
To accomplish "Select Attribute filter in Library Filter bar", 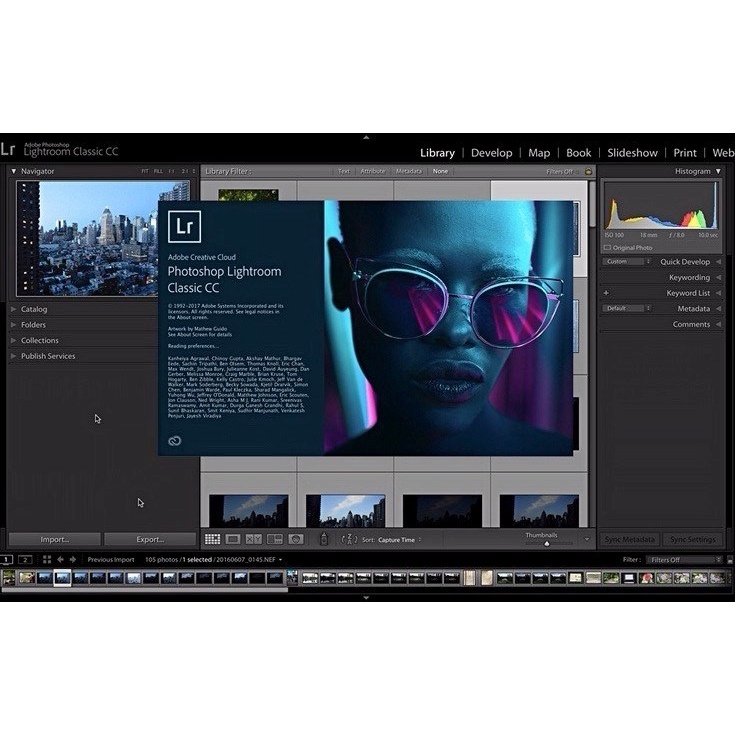I will [x=373, y=172].
